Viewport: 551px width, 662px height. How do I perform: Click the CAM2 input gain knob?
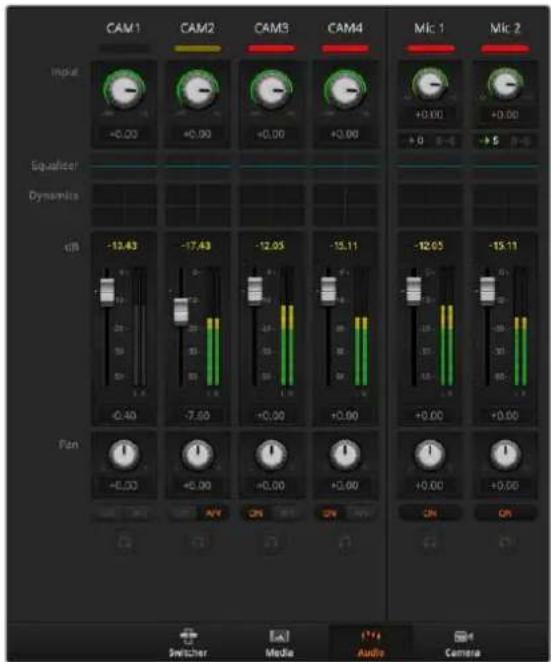click(x=198, y=90)
